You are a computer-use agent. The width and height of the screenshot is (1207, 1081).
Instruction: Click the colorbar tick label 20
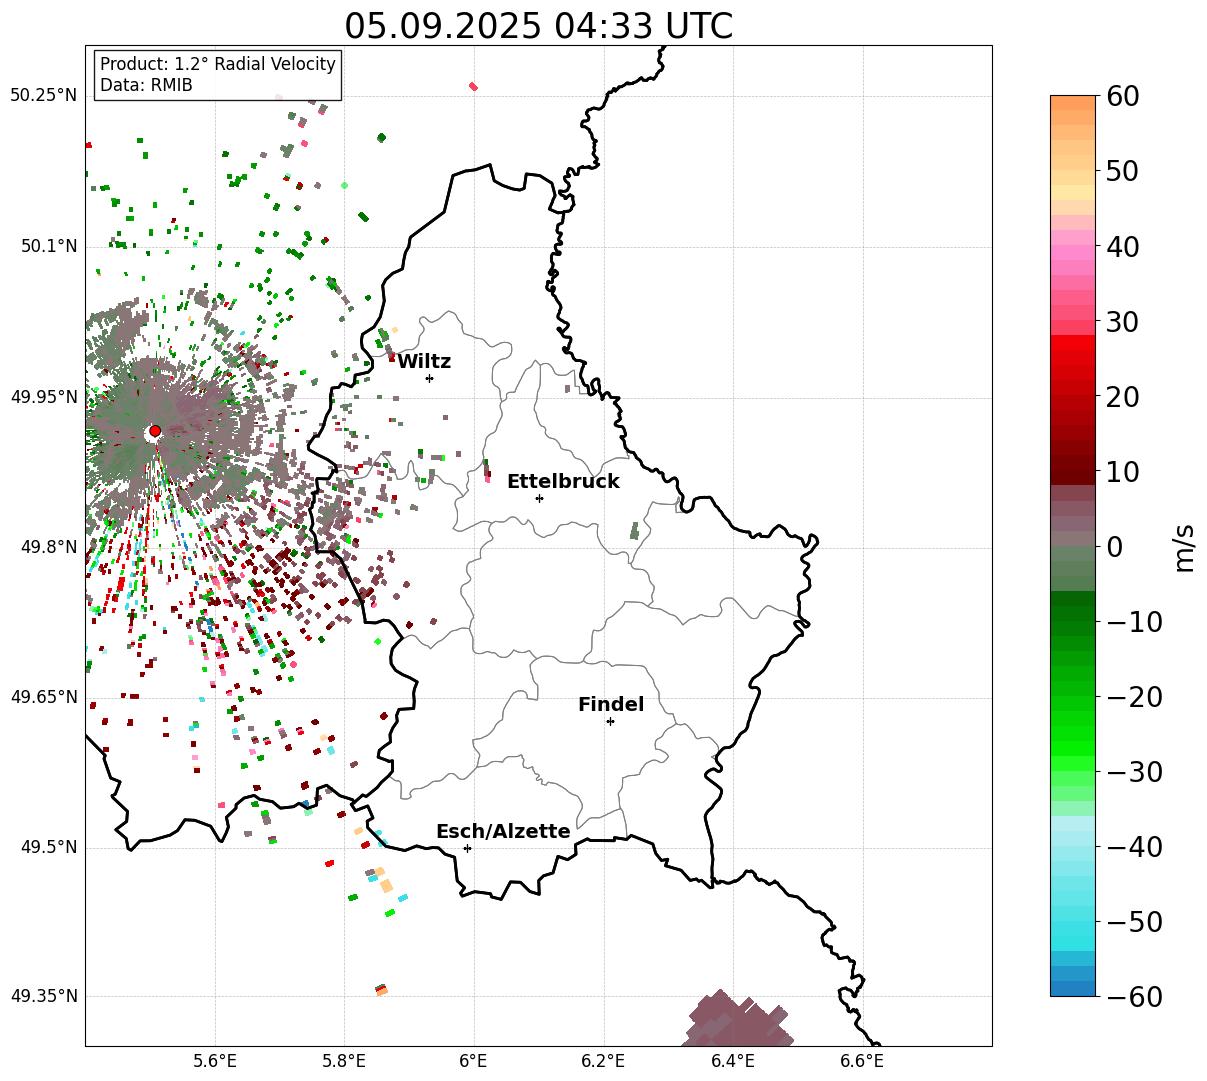(1121, 397)
